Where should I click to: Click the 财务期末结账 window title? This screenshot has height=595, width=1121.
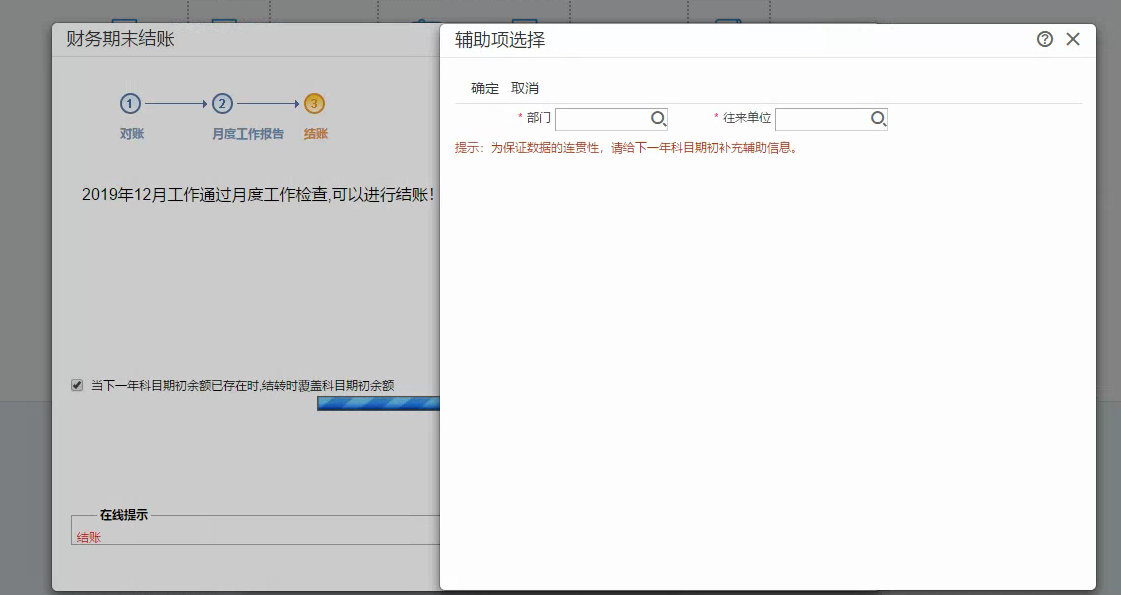pos(120,39)
